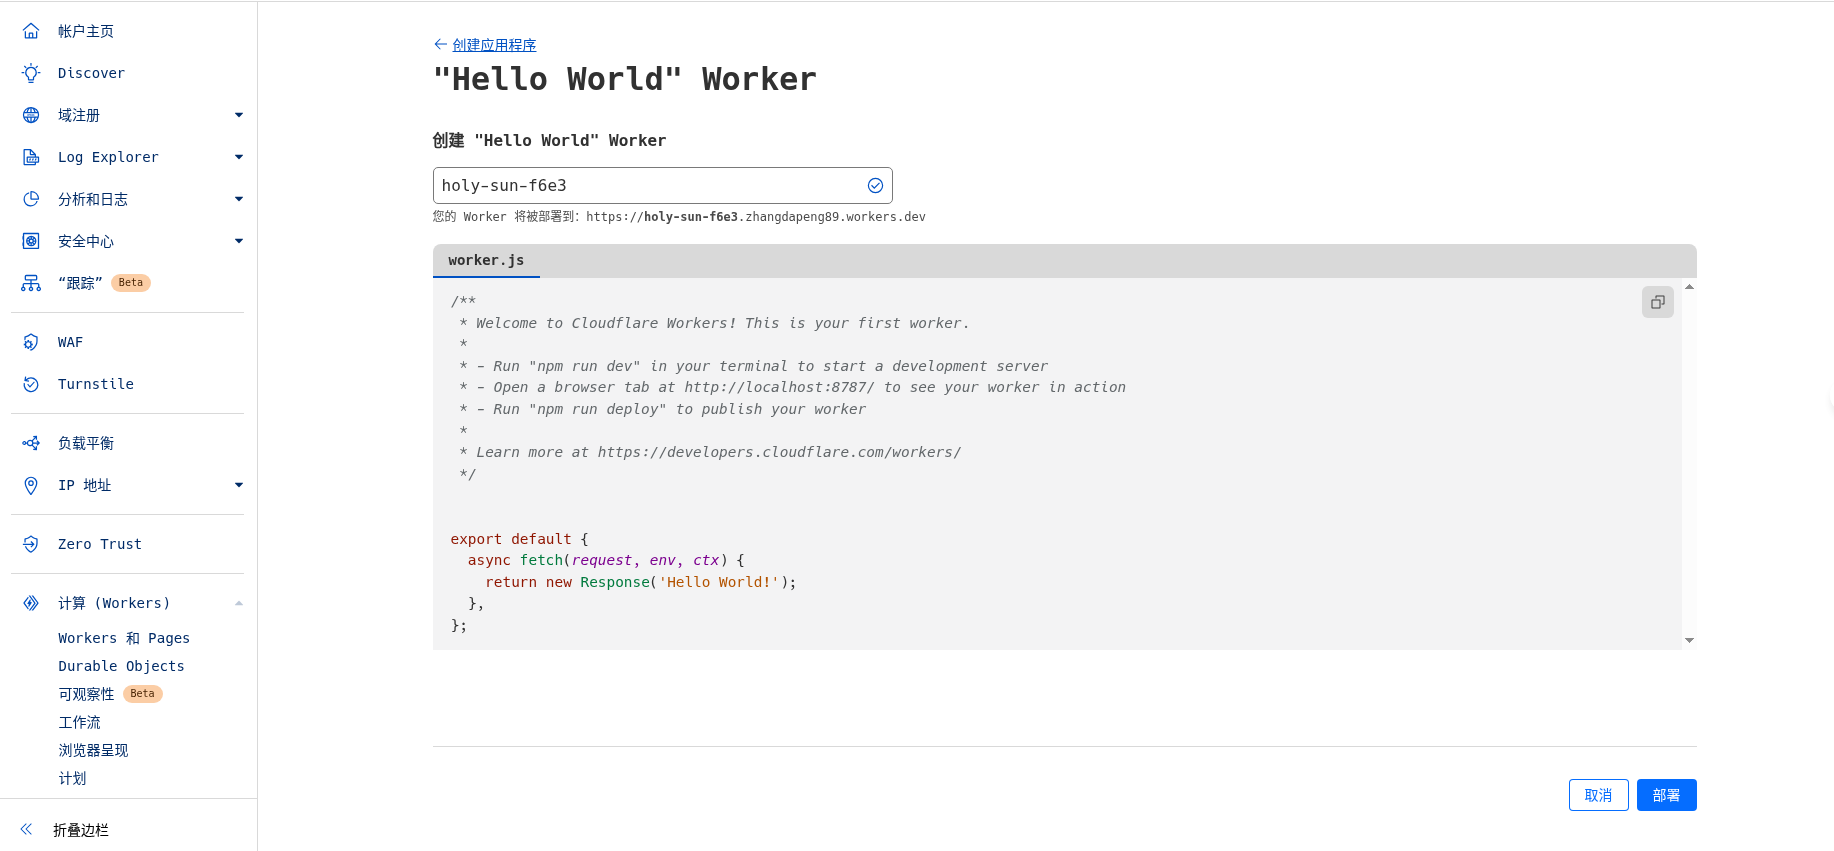Click the "export default {" code line

tap(519, 539)
